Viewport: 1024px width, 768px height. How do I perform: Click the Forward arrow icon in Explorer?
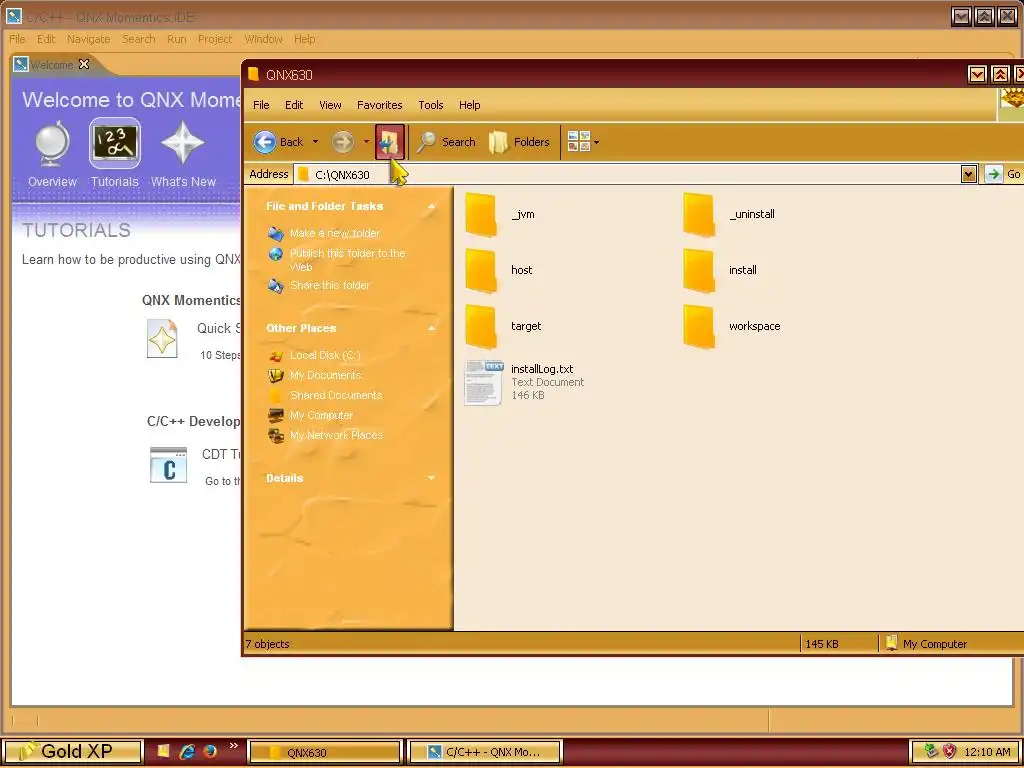point(343,142)
